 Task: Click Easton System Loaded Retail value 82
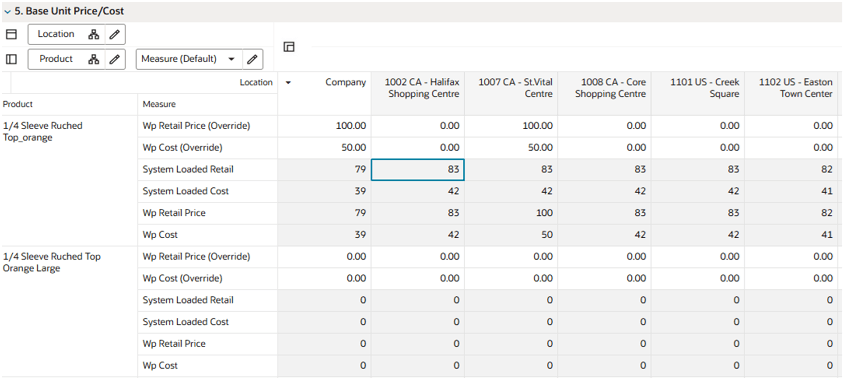(x=792, y=169)
